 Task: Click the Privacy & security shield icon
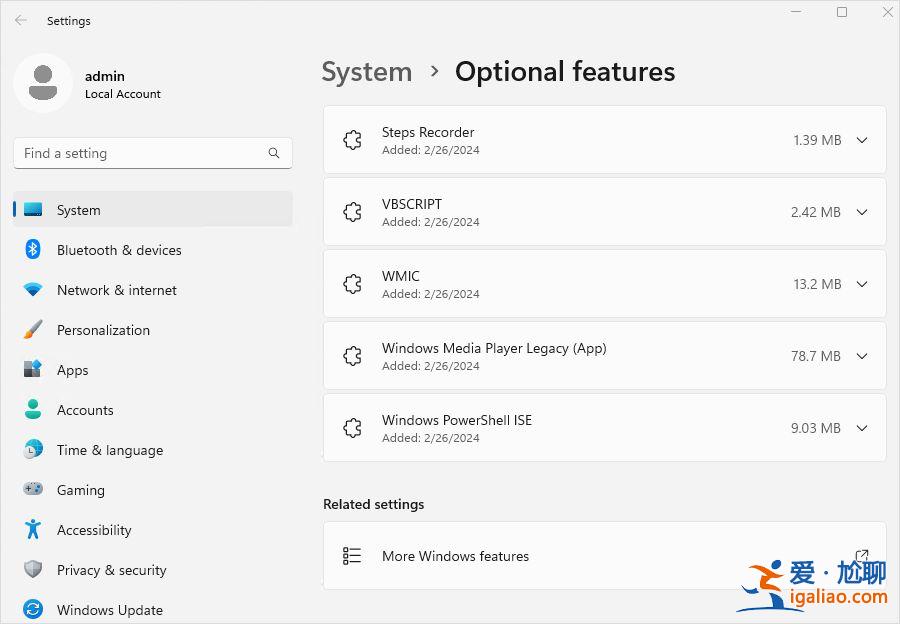[33, 570]
